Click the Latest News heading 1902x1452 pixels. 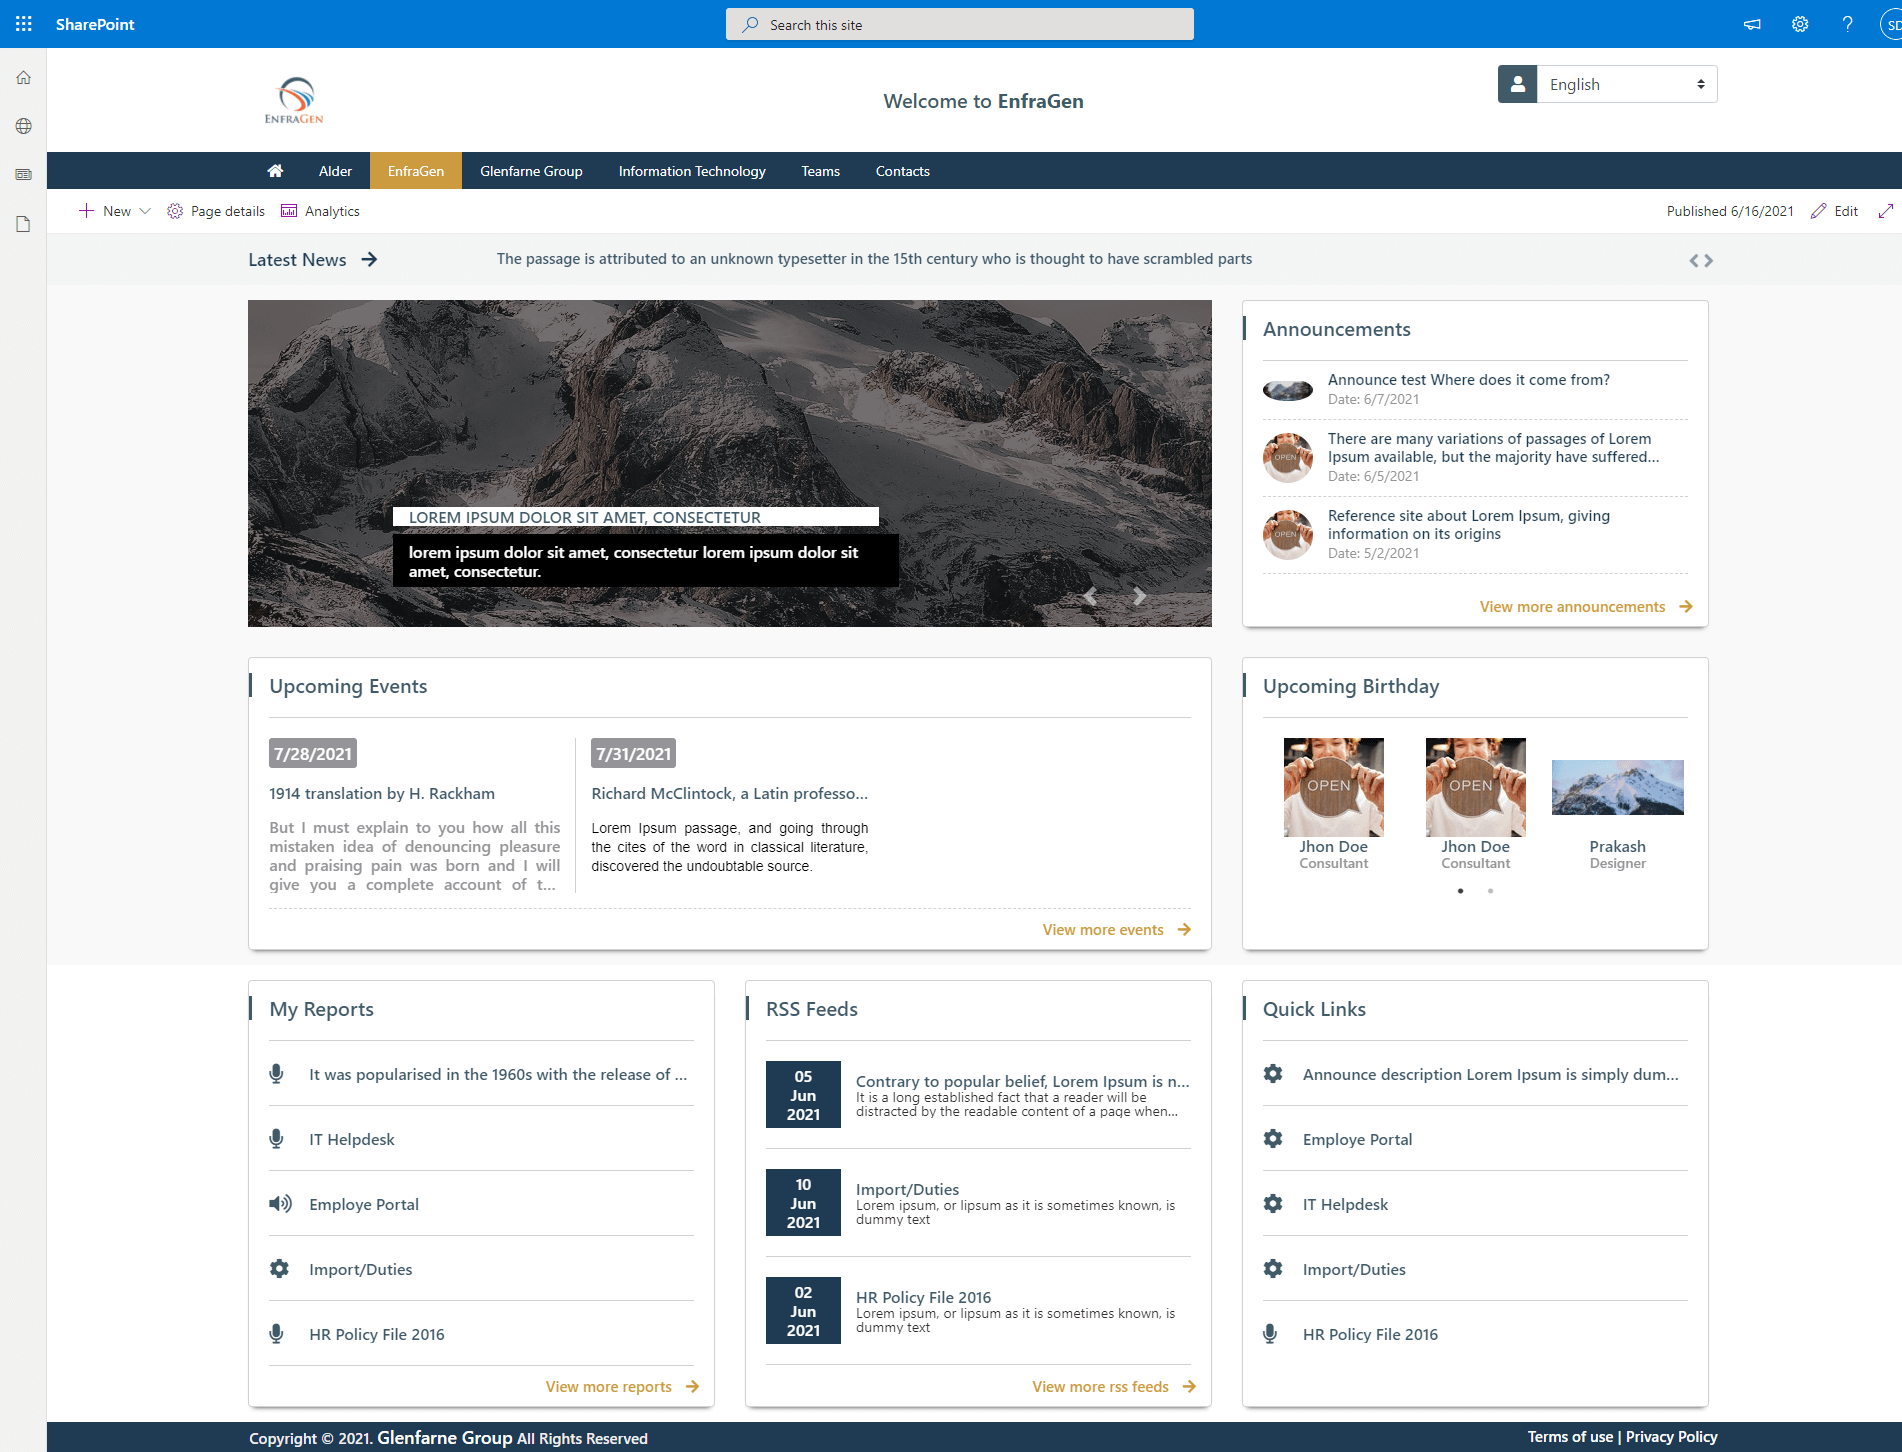(x=297, y=260)
